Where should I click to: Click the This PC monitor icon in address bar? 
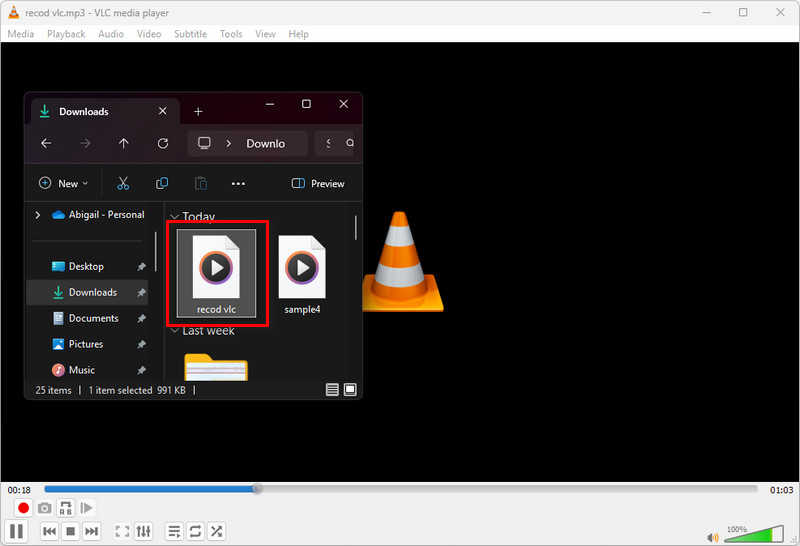(x=204, y=143)
